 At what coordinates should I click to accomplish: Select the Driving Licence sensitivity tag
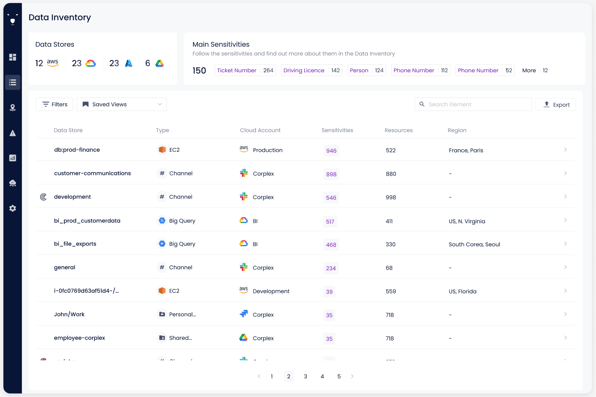[312, 70]
